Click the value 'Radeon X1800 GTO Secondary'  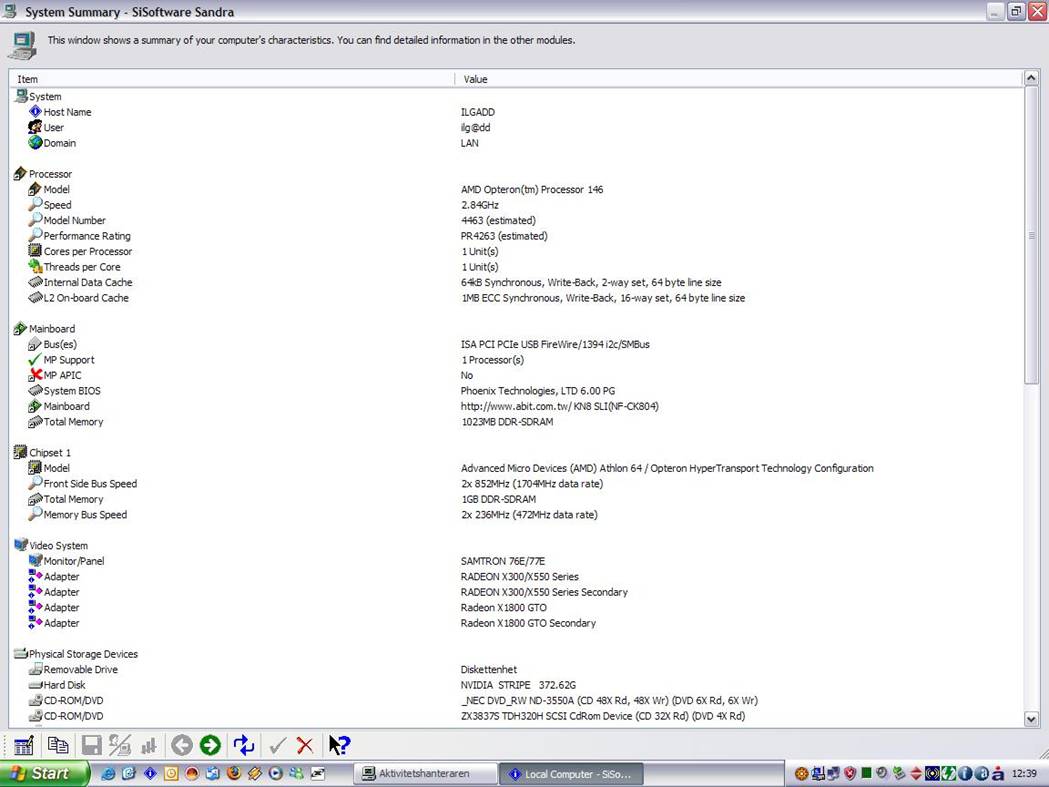click(528, 623)
